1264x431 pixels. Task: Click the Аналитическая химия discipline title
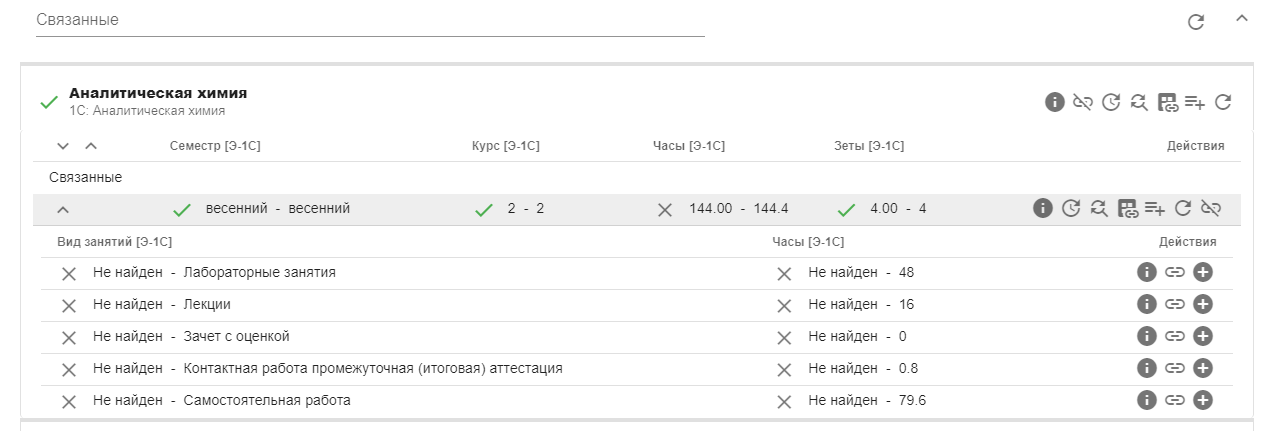pyautogui.click(x=157, y=93)
